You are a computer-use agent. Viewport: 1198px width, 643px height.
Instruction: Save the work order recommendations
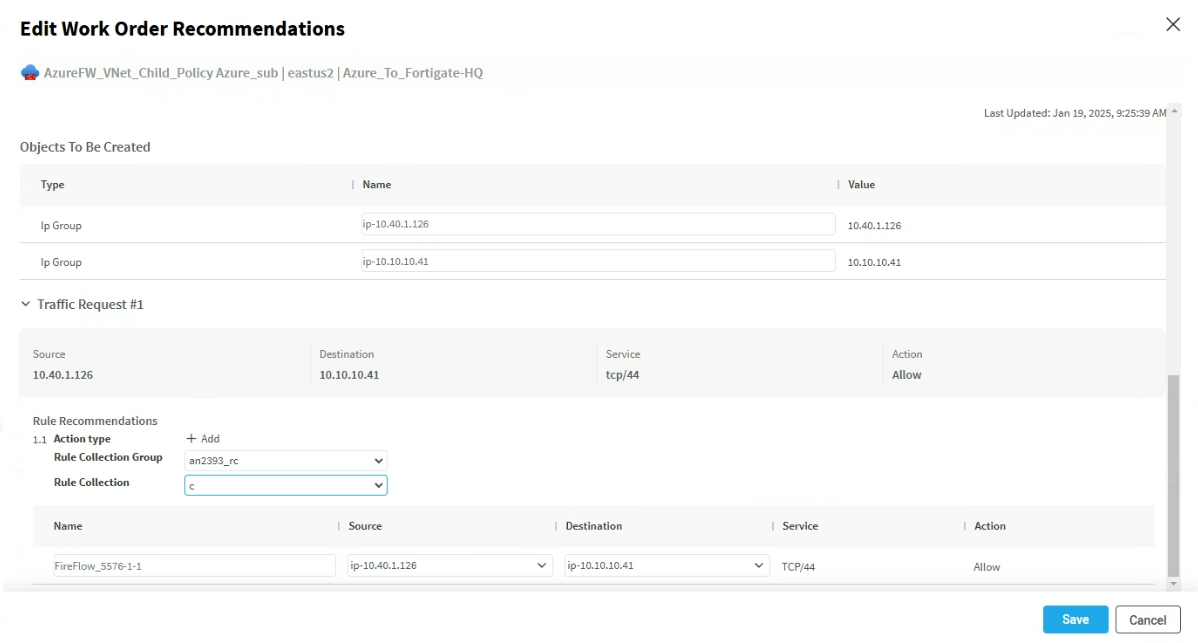pos(1075,620)
